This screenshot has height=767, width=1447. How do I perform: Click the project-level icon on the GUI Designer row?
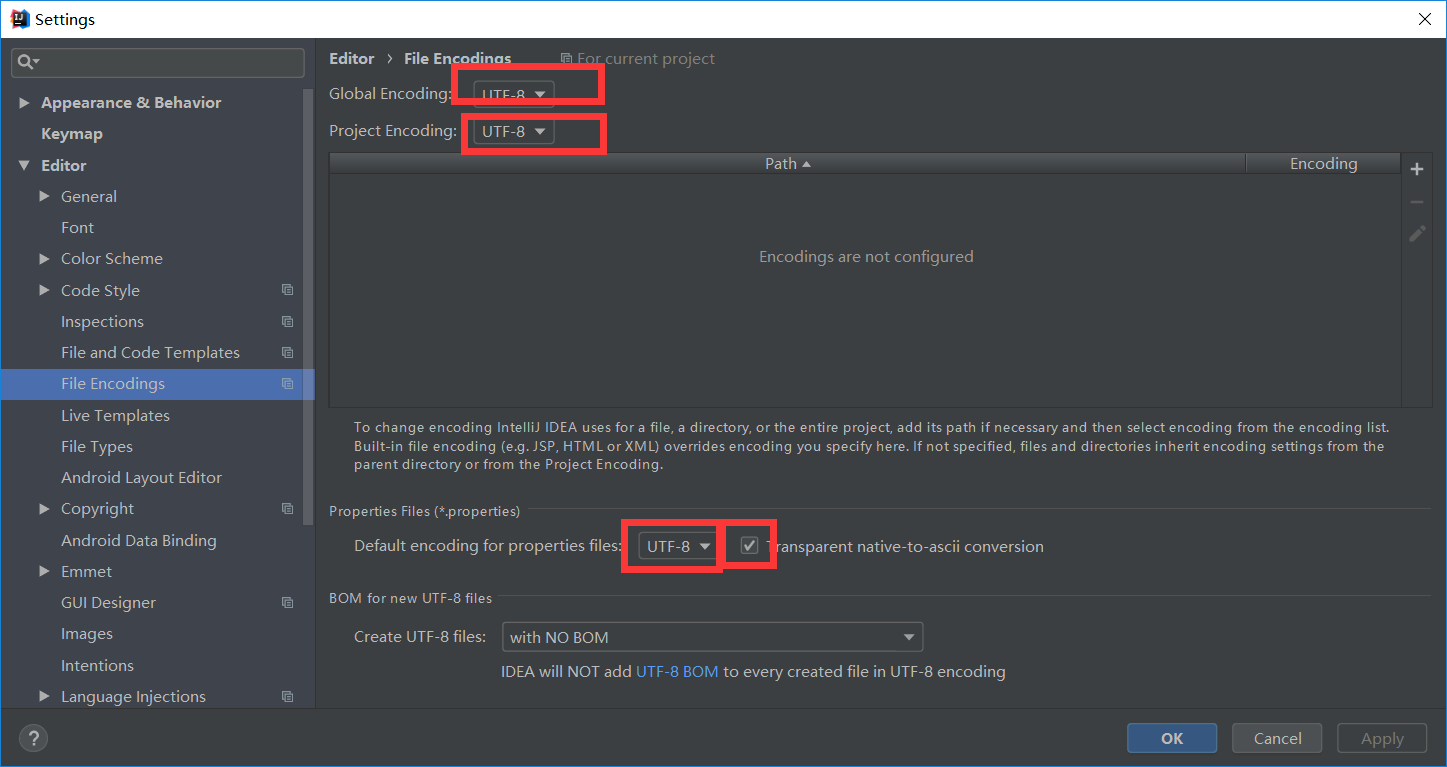[288, 602]
